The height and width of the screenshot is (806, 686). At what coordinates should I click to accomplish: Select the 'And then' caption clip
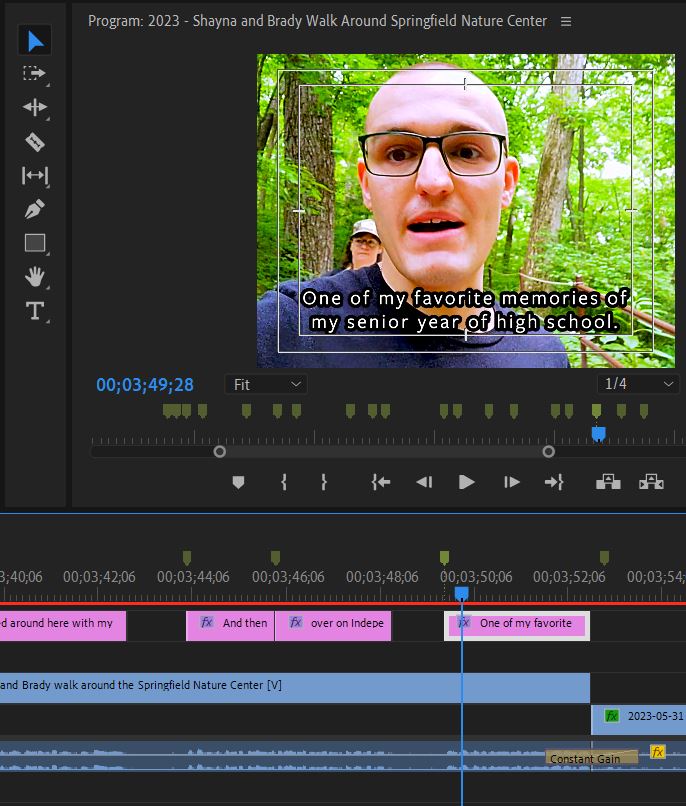coord(230,626)
